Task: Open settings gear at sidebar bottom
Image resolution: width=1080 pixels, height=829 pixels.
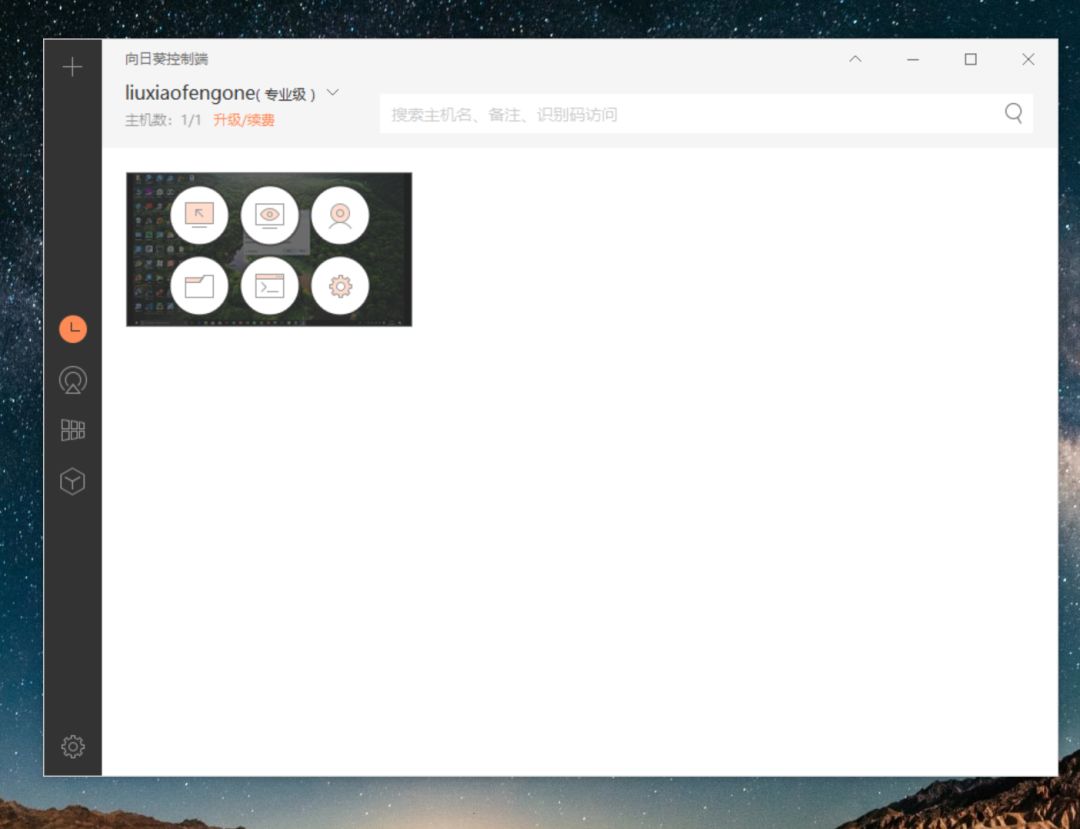Action: coord(73,746)
